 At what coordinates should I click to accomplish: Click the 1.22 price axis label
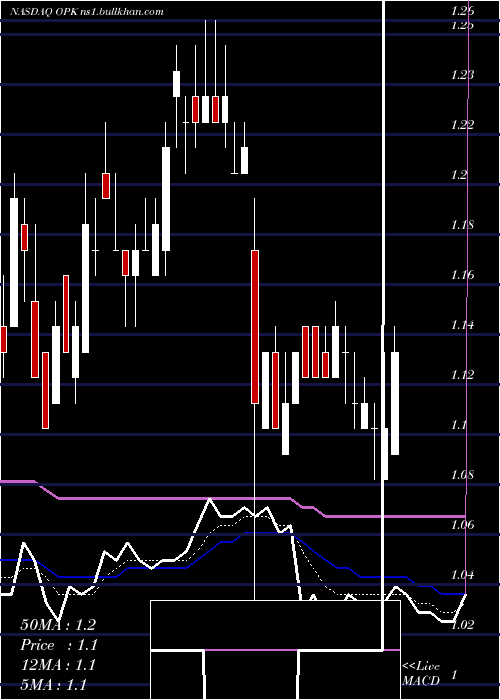click(x=461, y=125)
